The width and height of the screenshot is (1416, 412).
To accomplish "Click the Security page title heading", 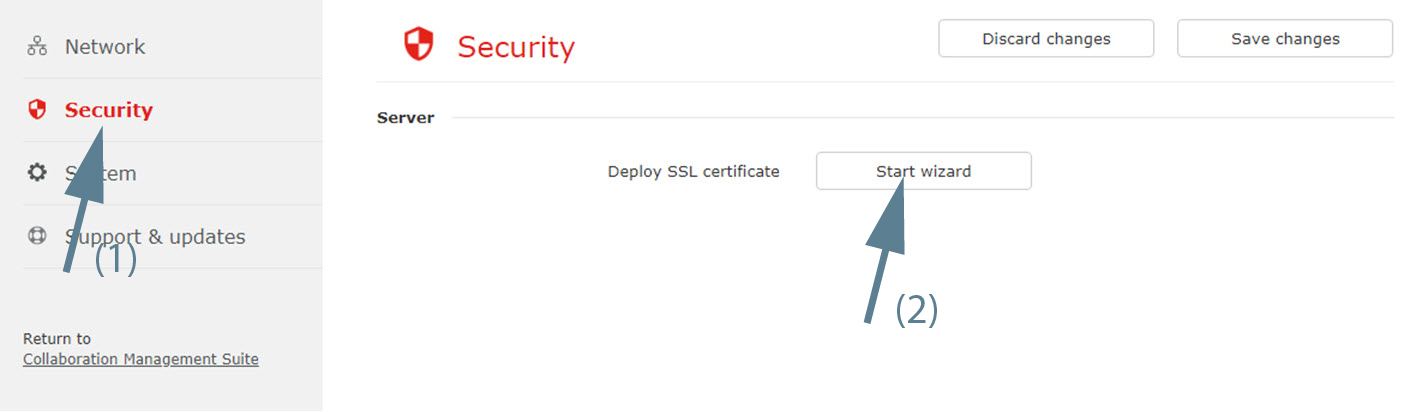I will click(516, 47).
